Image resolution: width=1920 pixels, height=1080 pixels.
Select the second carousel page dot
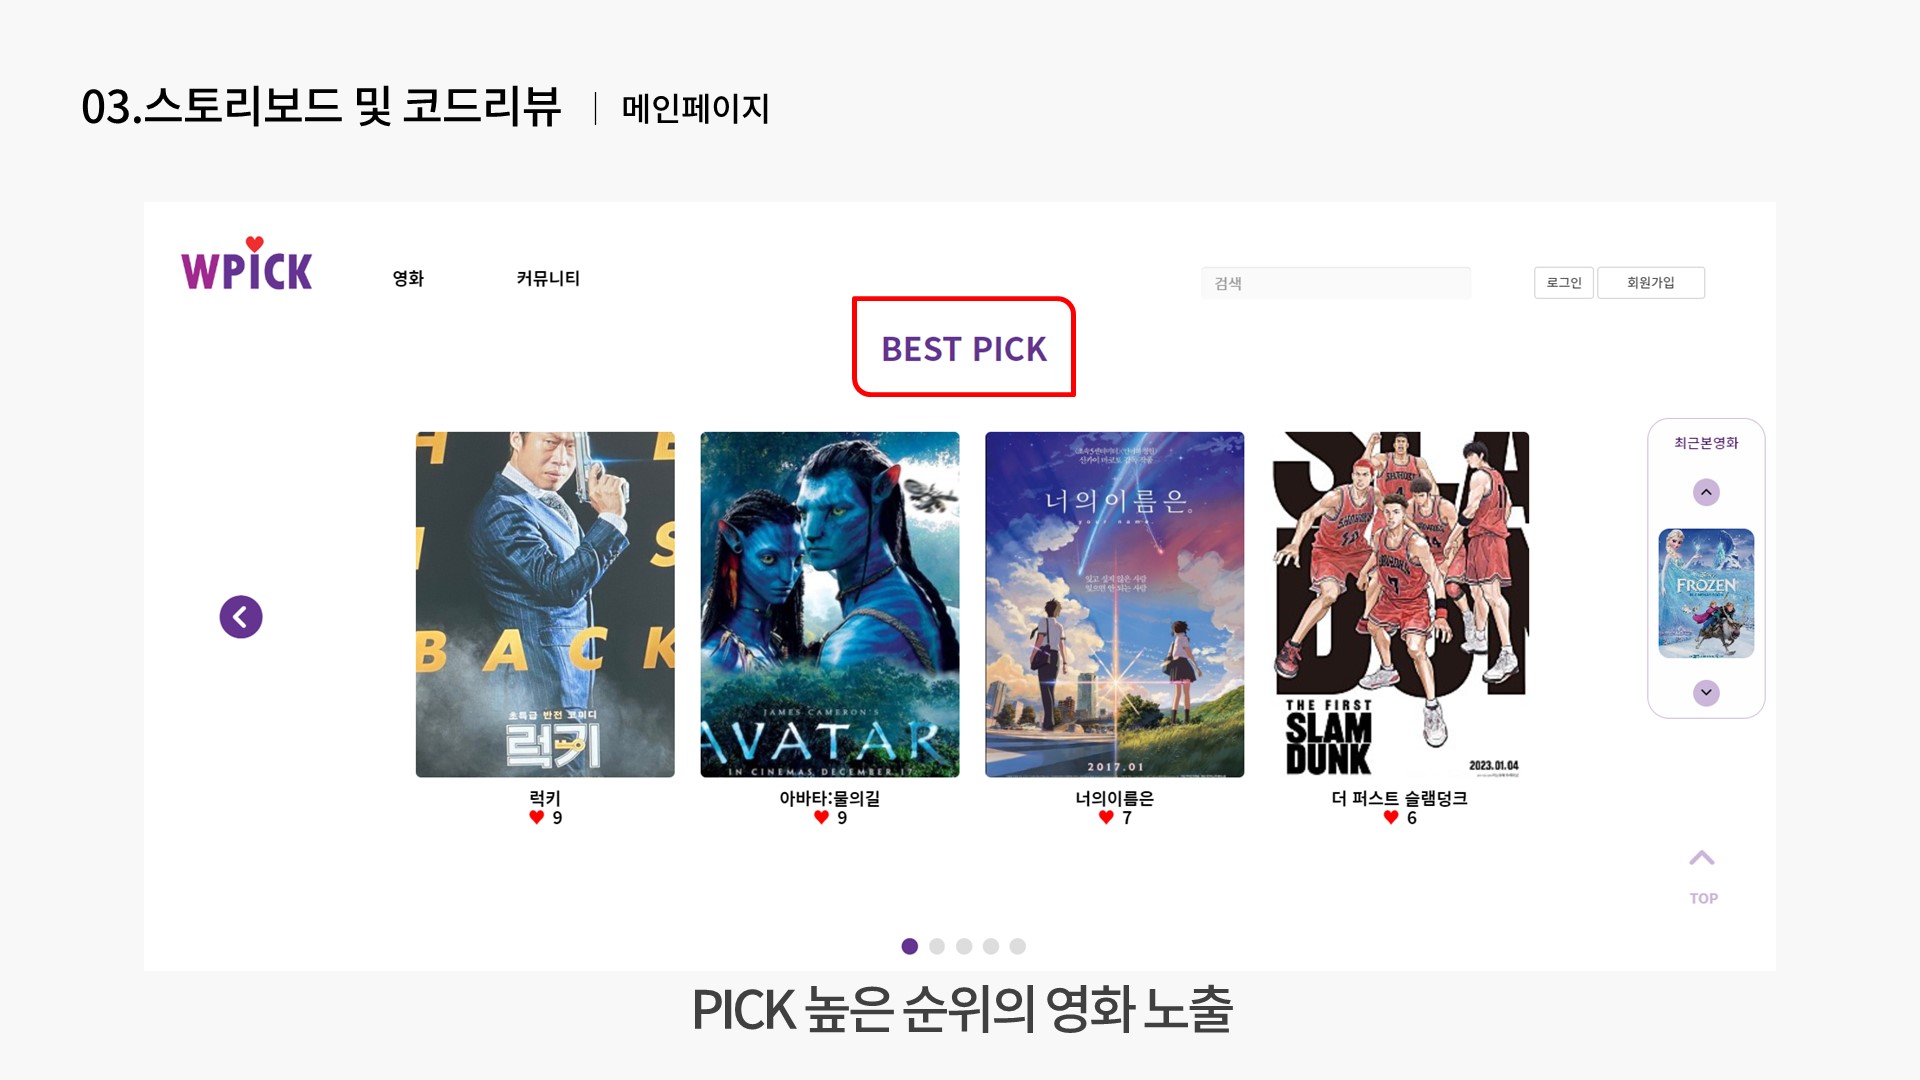tap(937, 946)
